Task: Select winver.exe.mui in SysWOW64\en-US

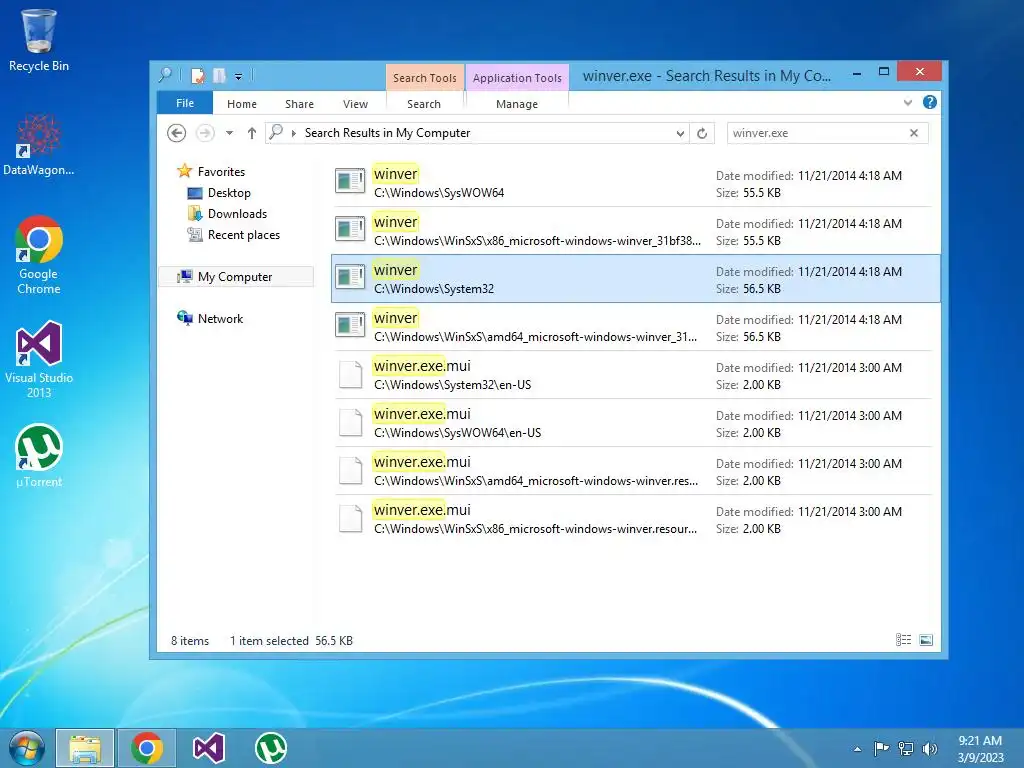Action: (x=633, y=423)
